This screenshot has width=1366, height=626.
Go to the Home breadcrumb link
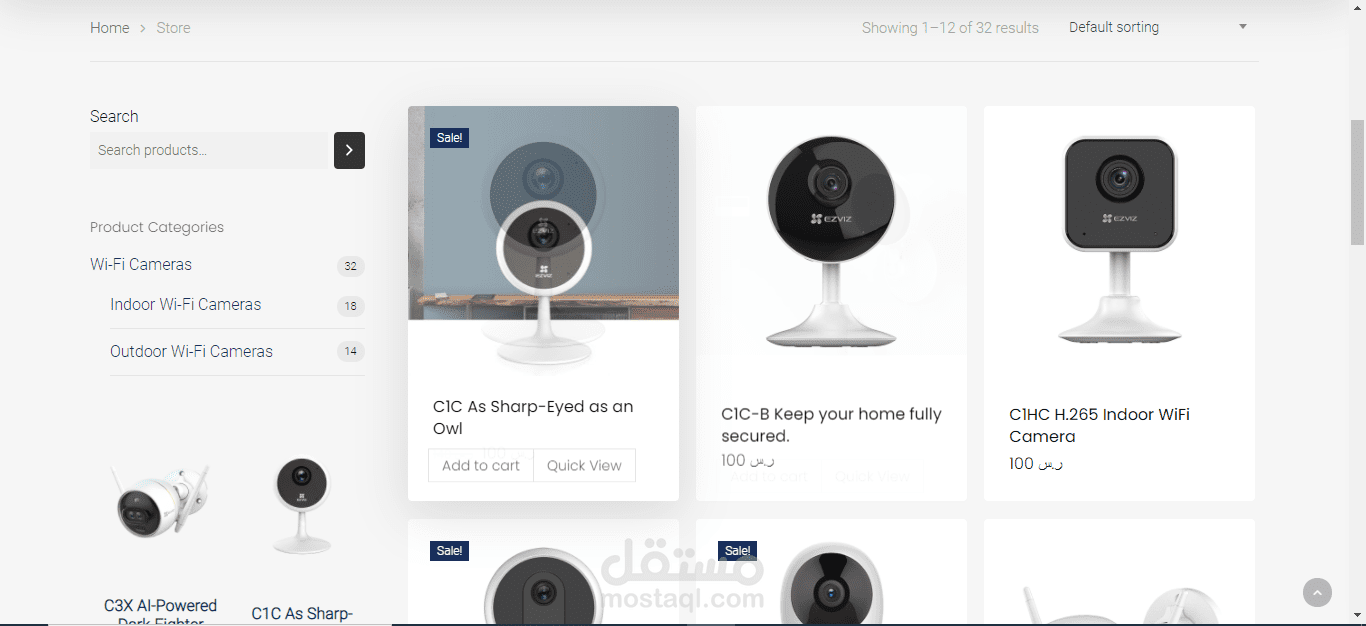pos(109,28)
